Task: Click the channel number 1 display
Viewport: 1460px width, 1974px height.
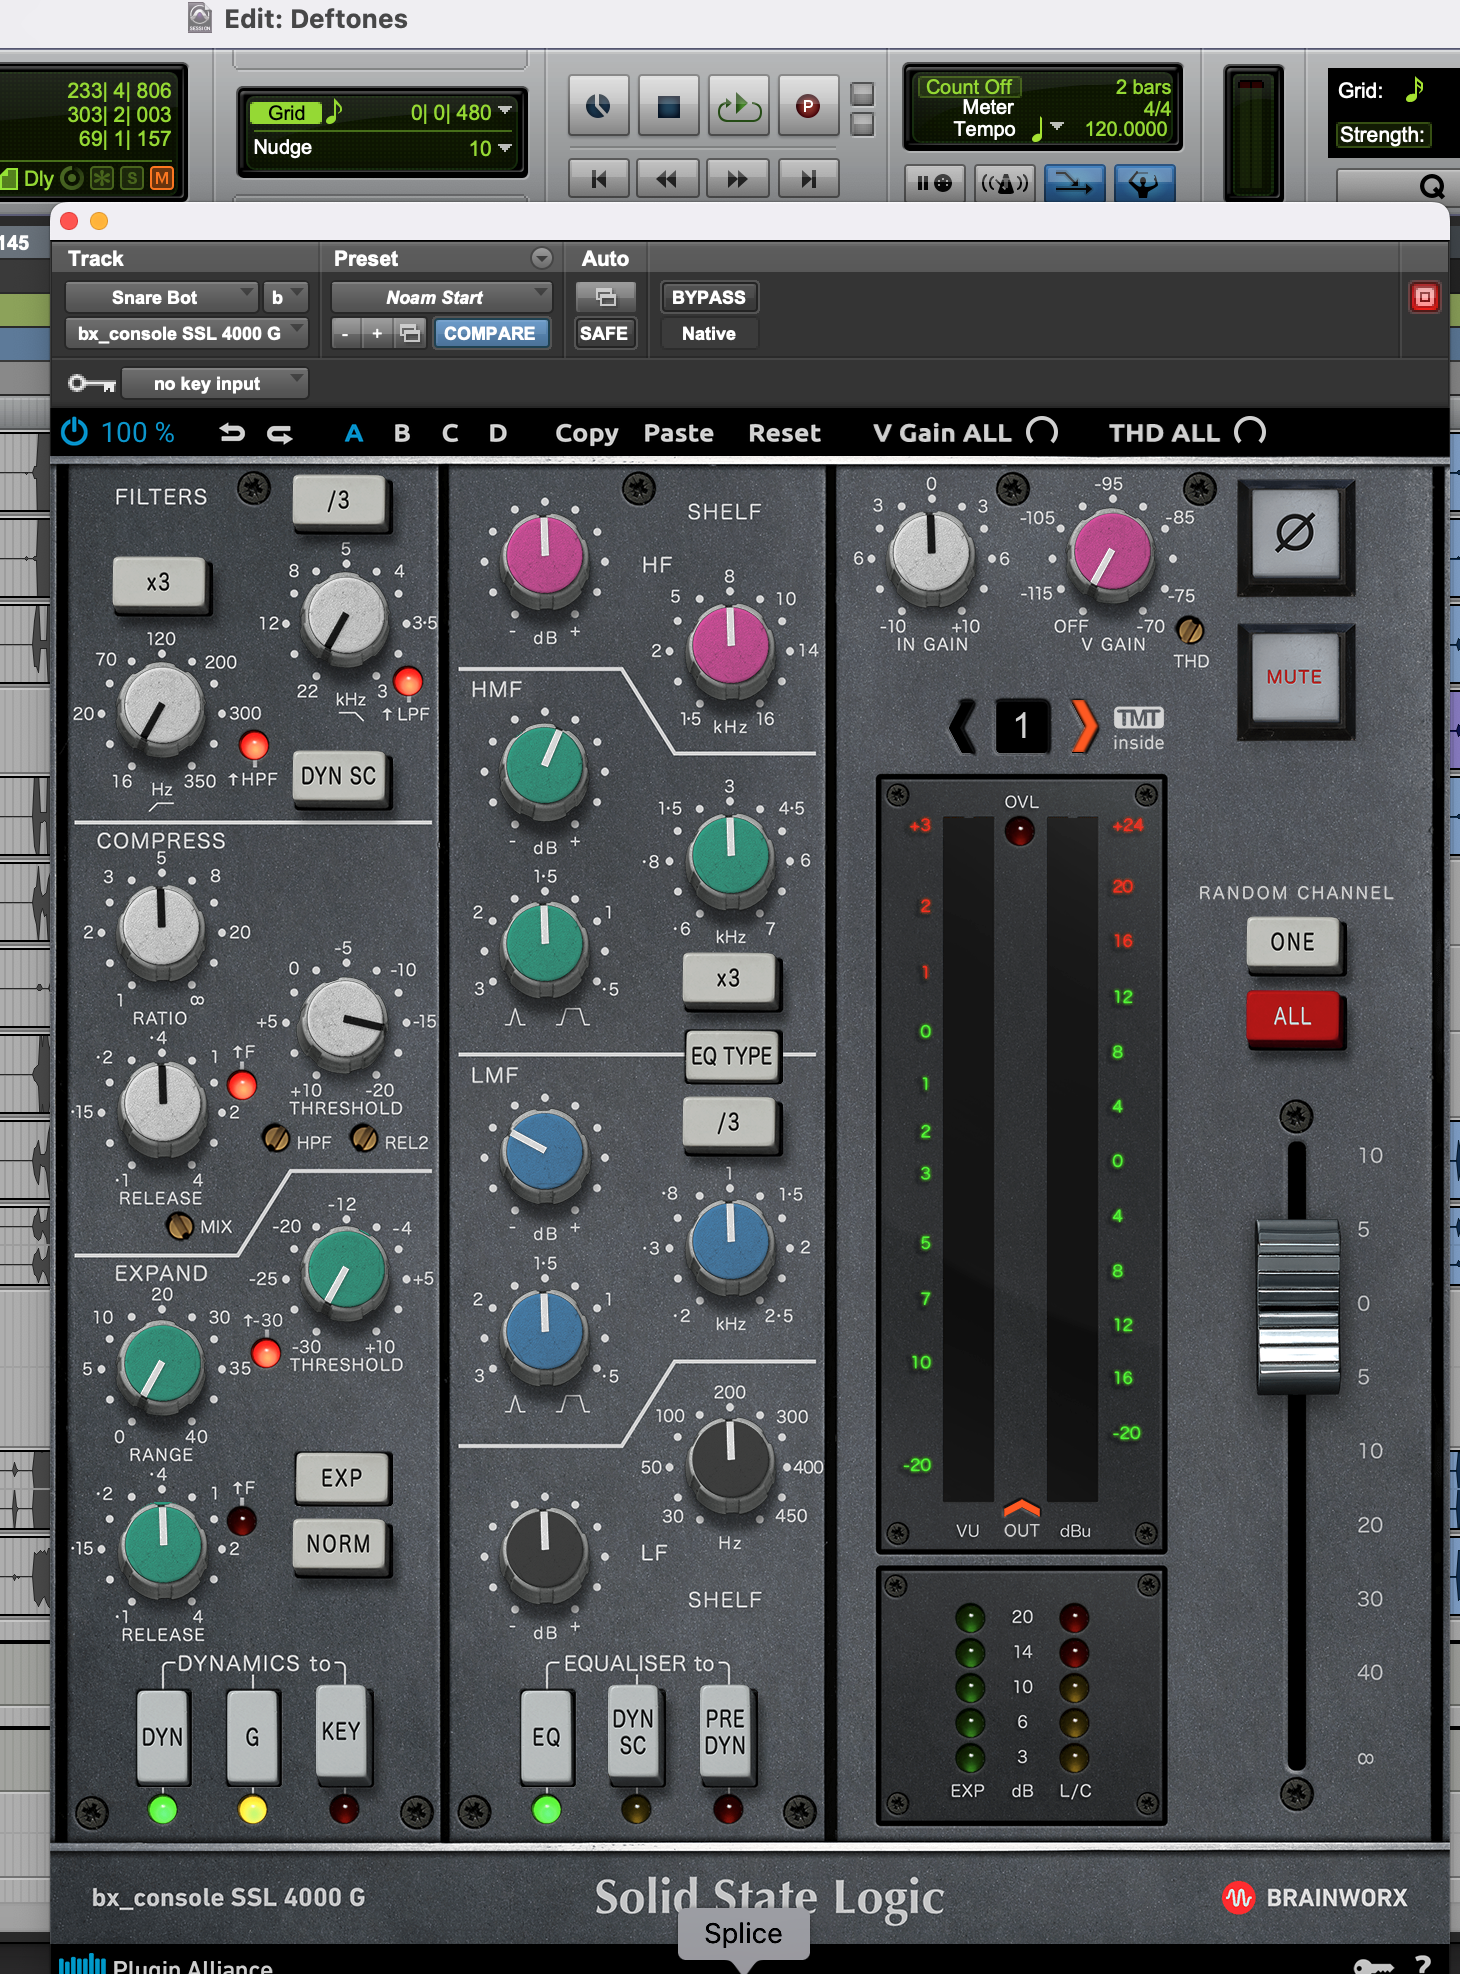Action: [1022, 725]
